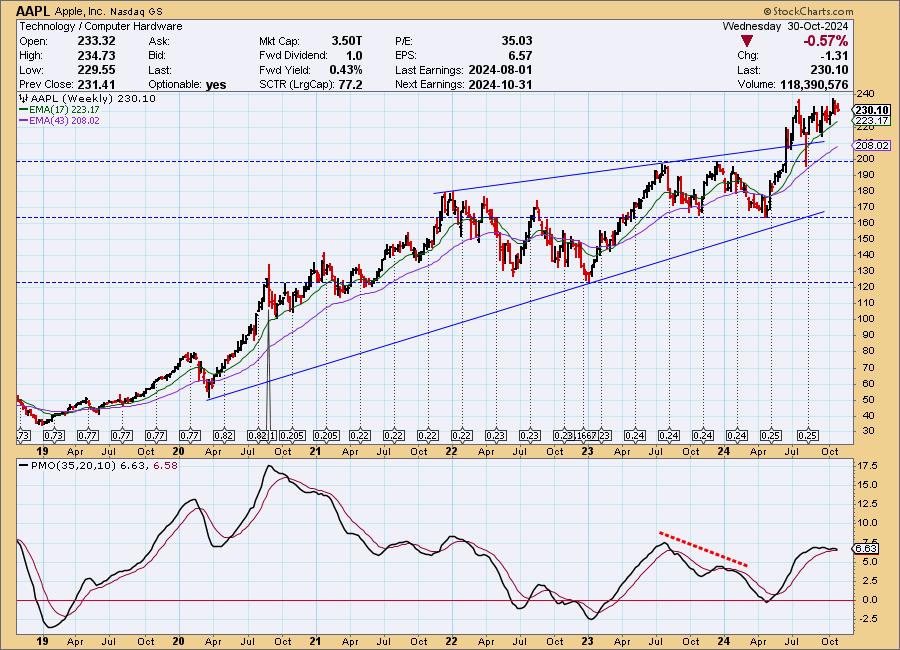
Task: Click the High value 234.73
Action: [x=96, y=56]
